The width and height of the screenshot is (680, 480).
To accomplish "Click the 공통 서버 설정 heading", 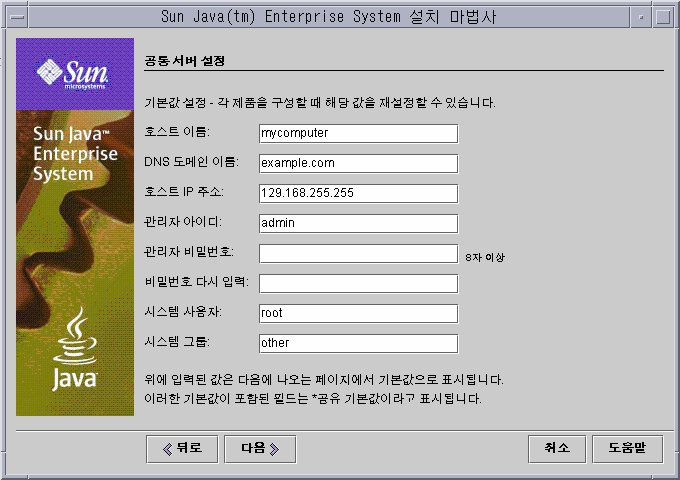I will click(185, 61).
